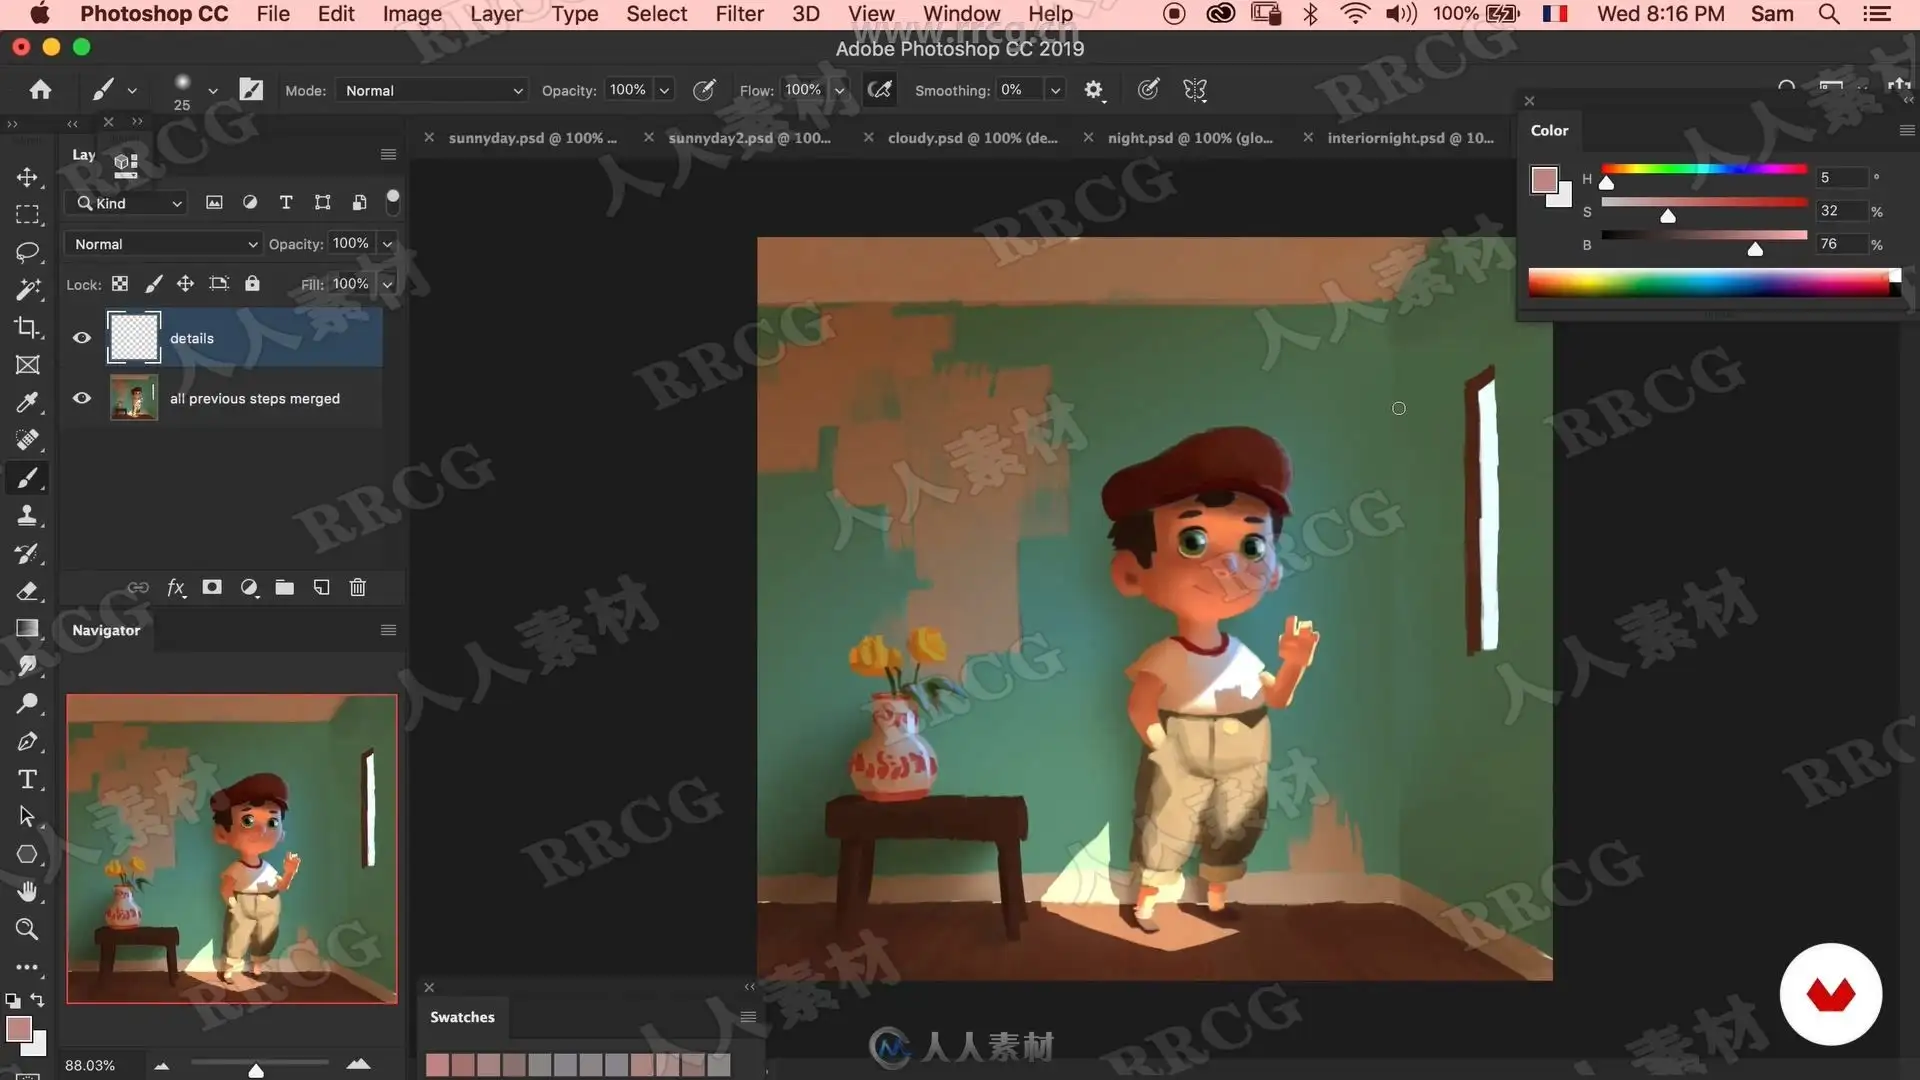The image size is (1920, 1080).
Task: Select the Clone Stamp tool
Action: pos(27,516)
